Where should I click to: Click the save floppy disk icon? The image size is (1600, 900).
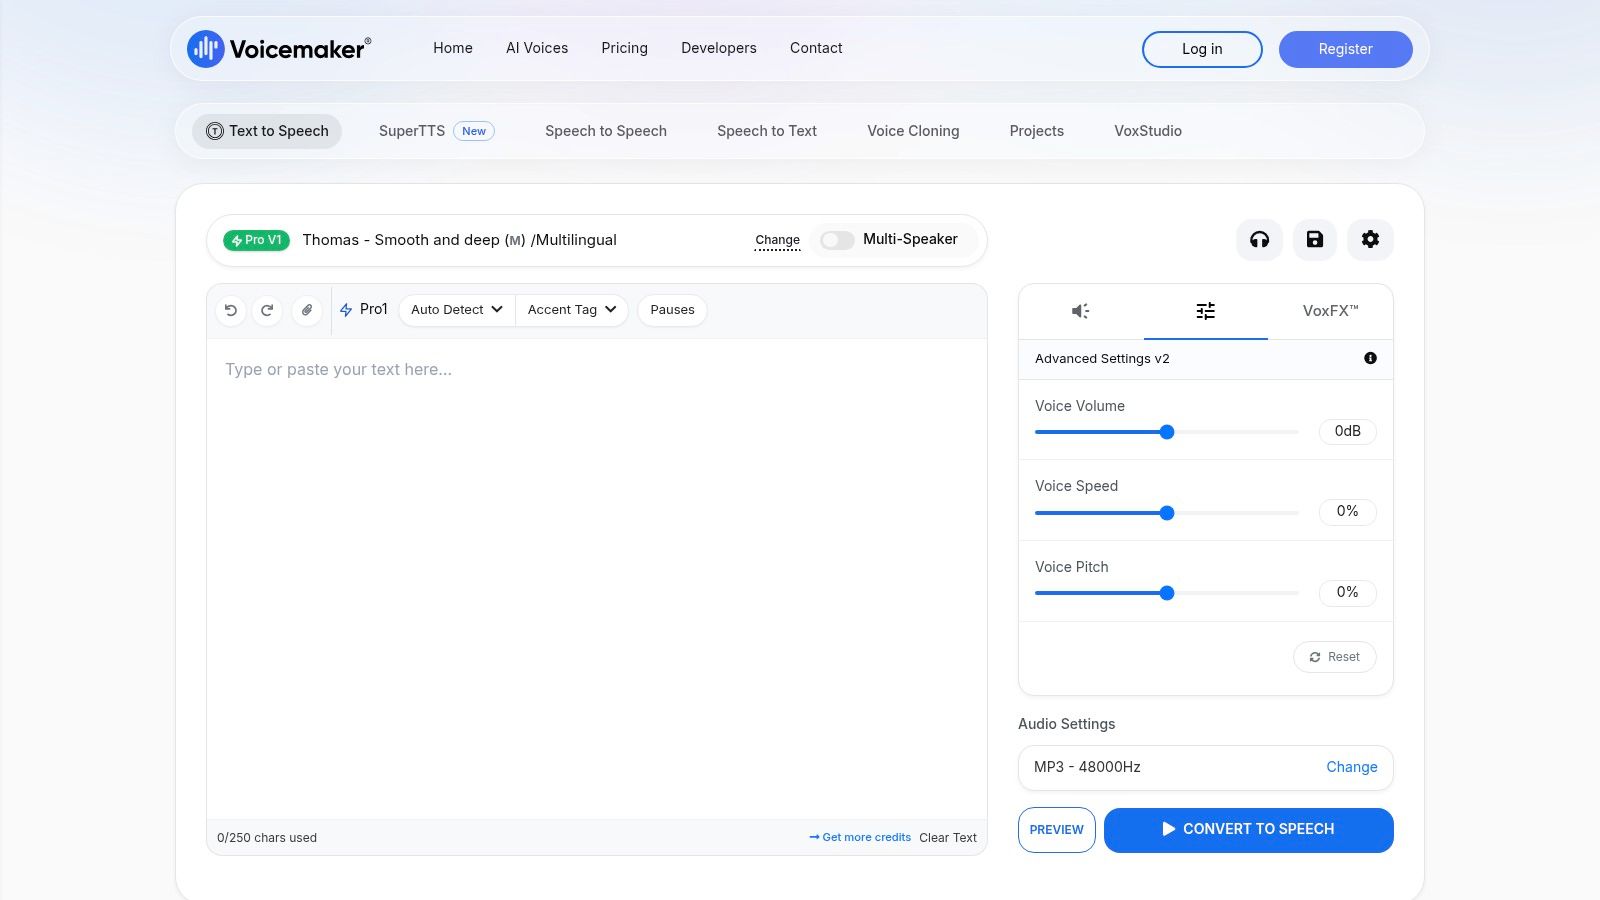click(x=1315, y=239)
